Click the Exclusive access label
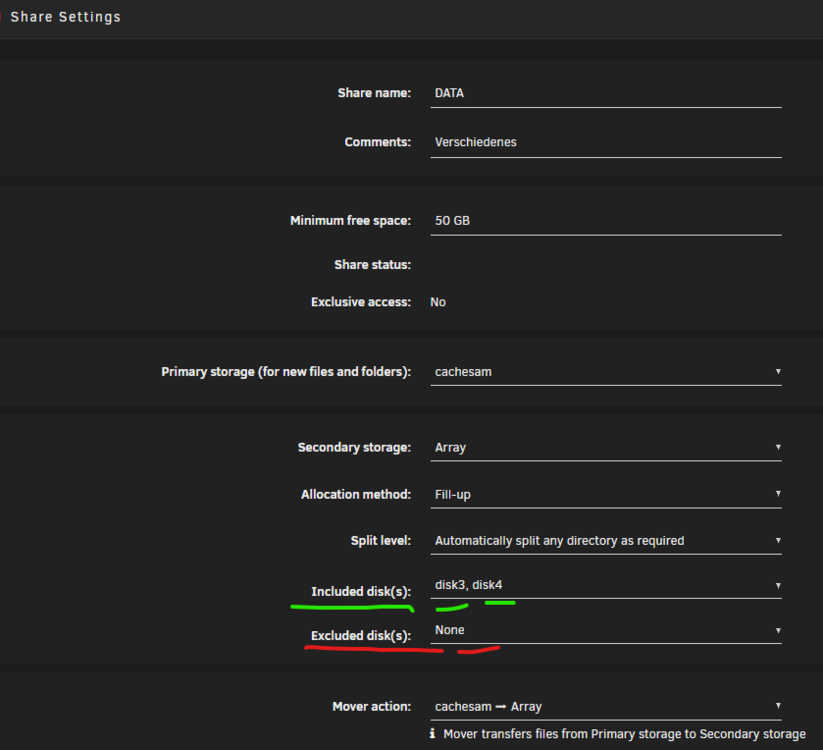The image size is (823, 750). 361,302
